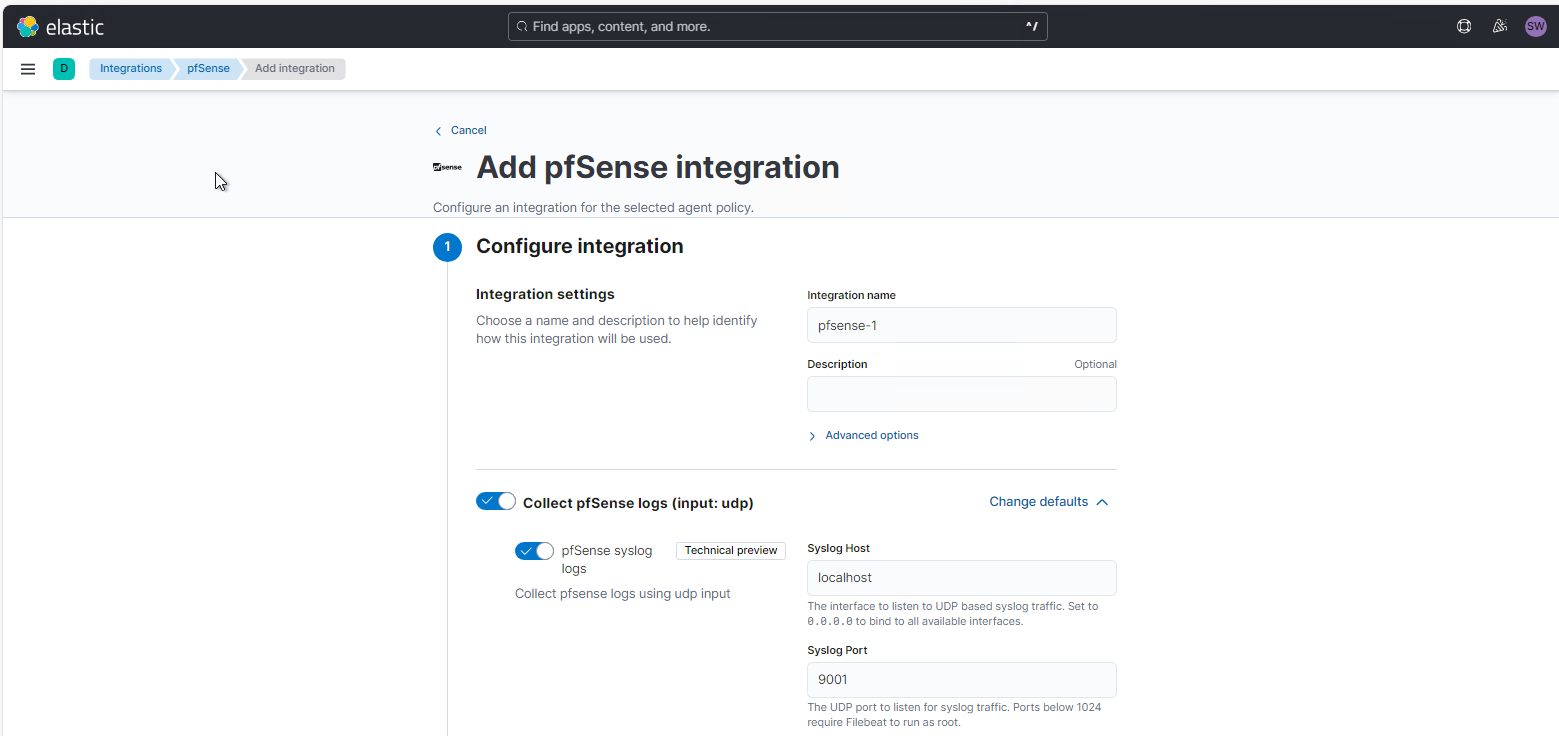This screenshot has height=736, width=1559.
Task: Open the newsfeed celebration icon
Action: [x=1499, y=27]
